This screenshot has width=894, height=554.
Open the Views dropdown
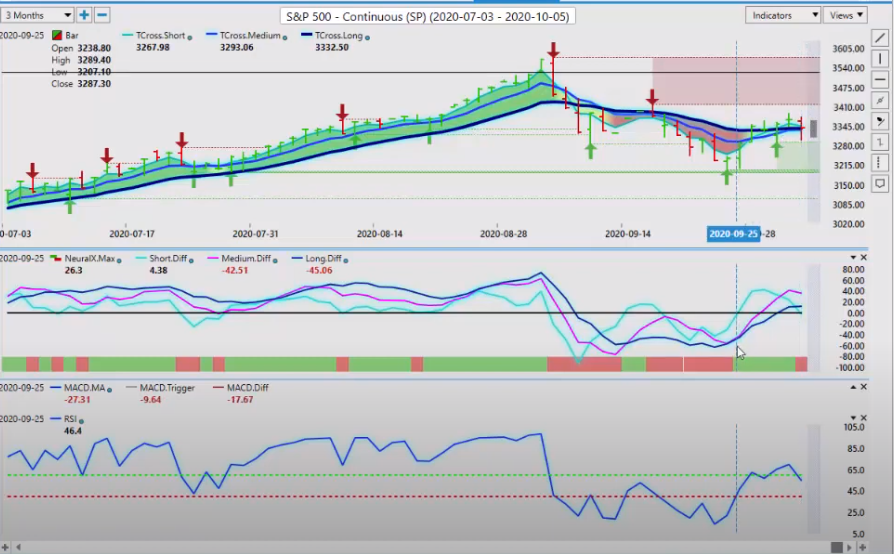[x=846, y=15]
